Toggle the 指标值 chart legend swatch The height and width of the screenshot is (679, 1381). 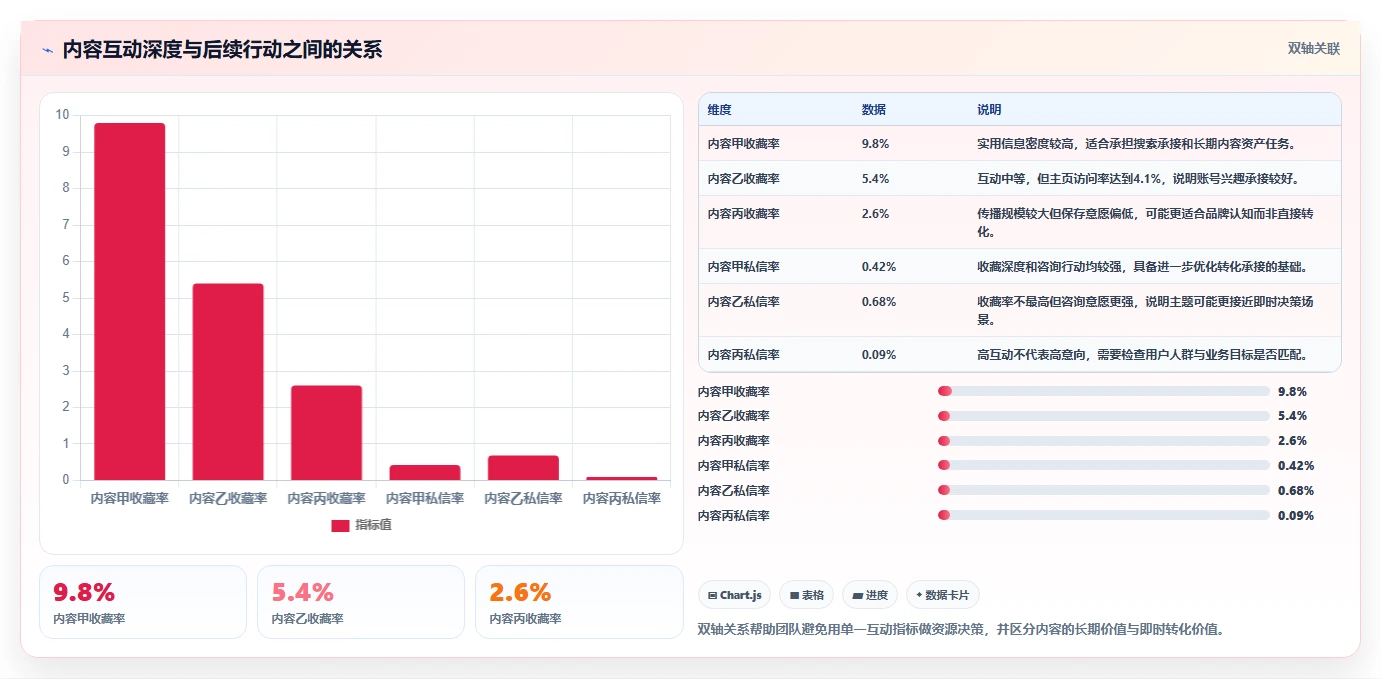pyautogui.click(x=340, y=525)
